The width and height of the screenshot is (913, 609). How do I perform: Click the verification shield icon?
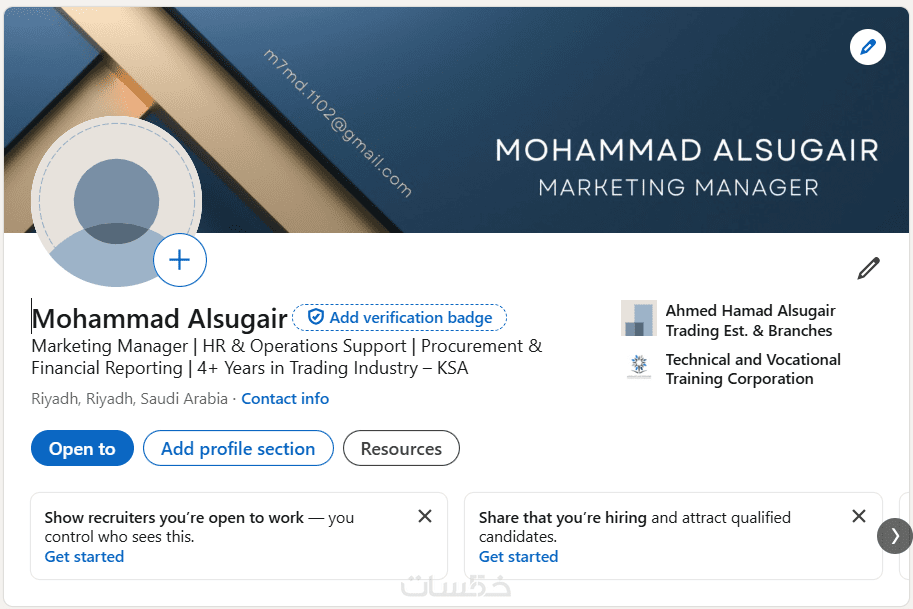(x=315, y=317)
